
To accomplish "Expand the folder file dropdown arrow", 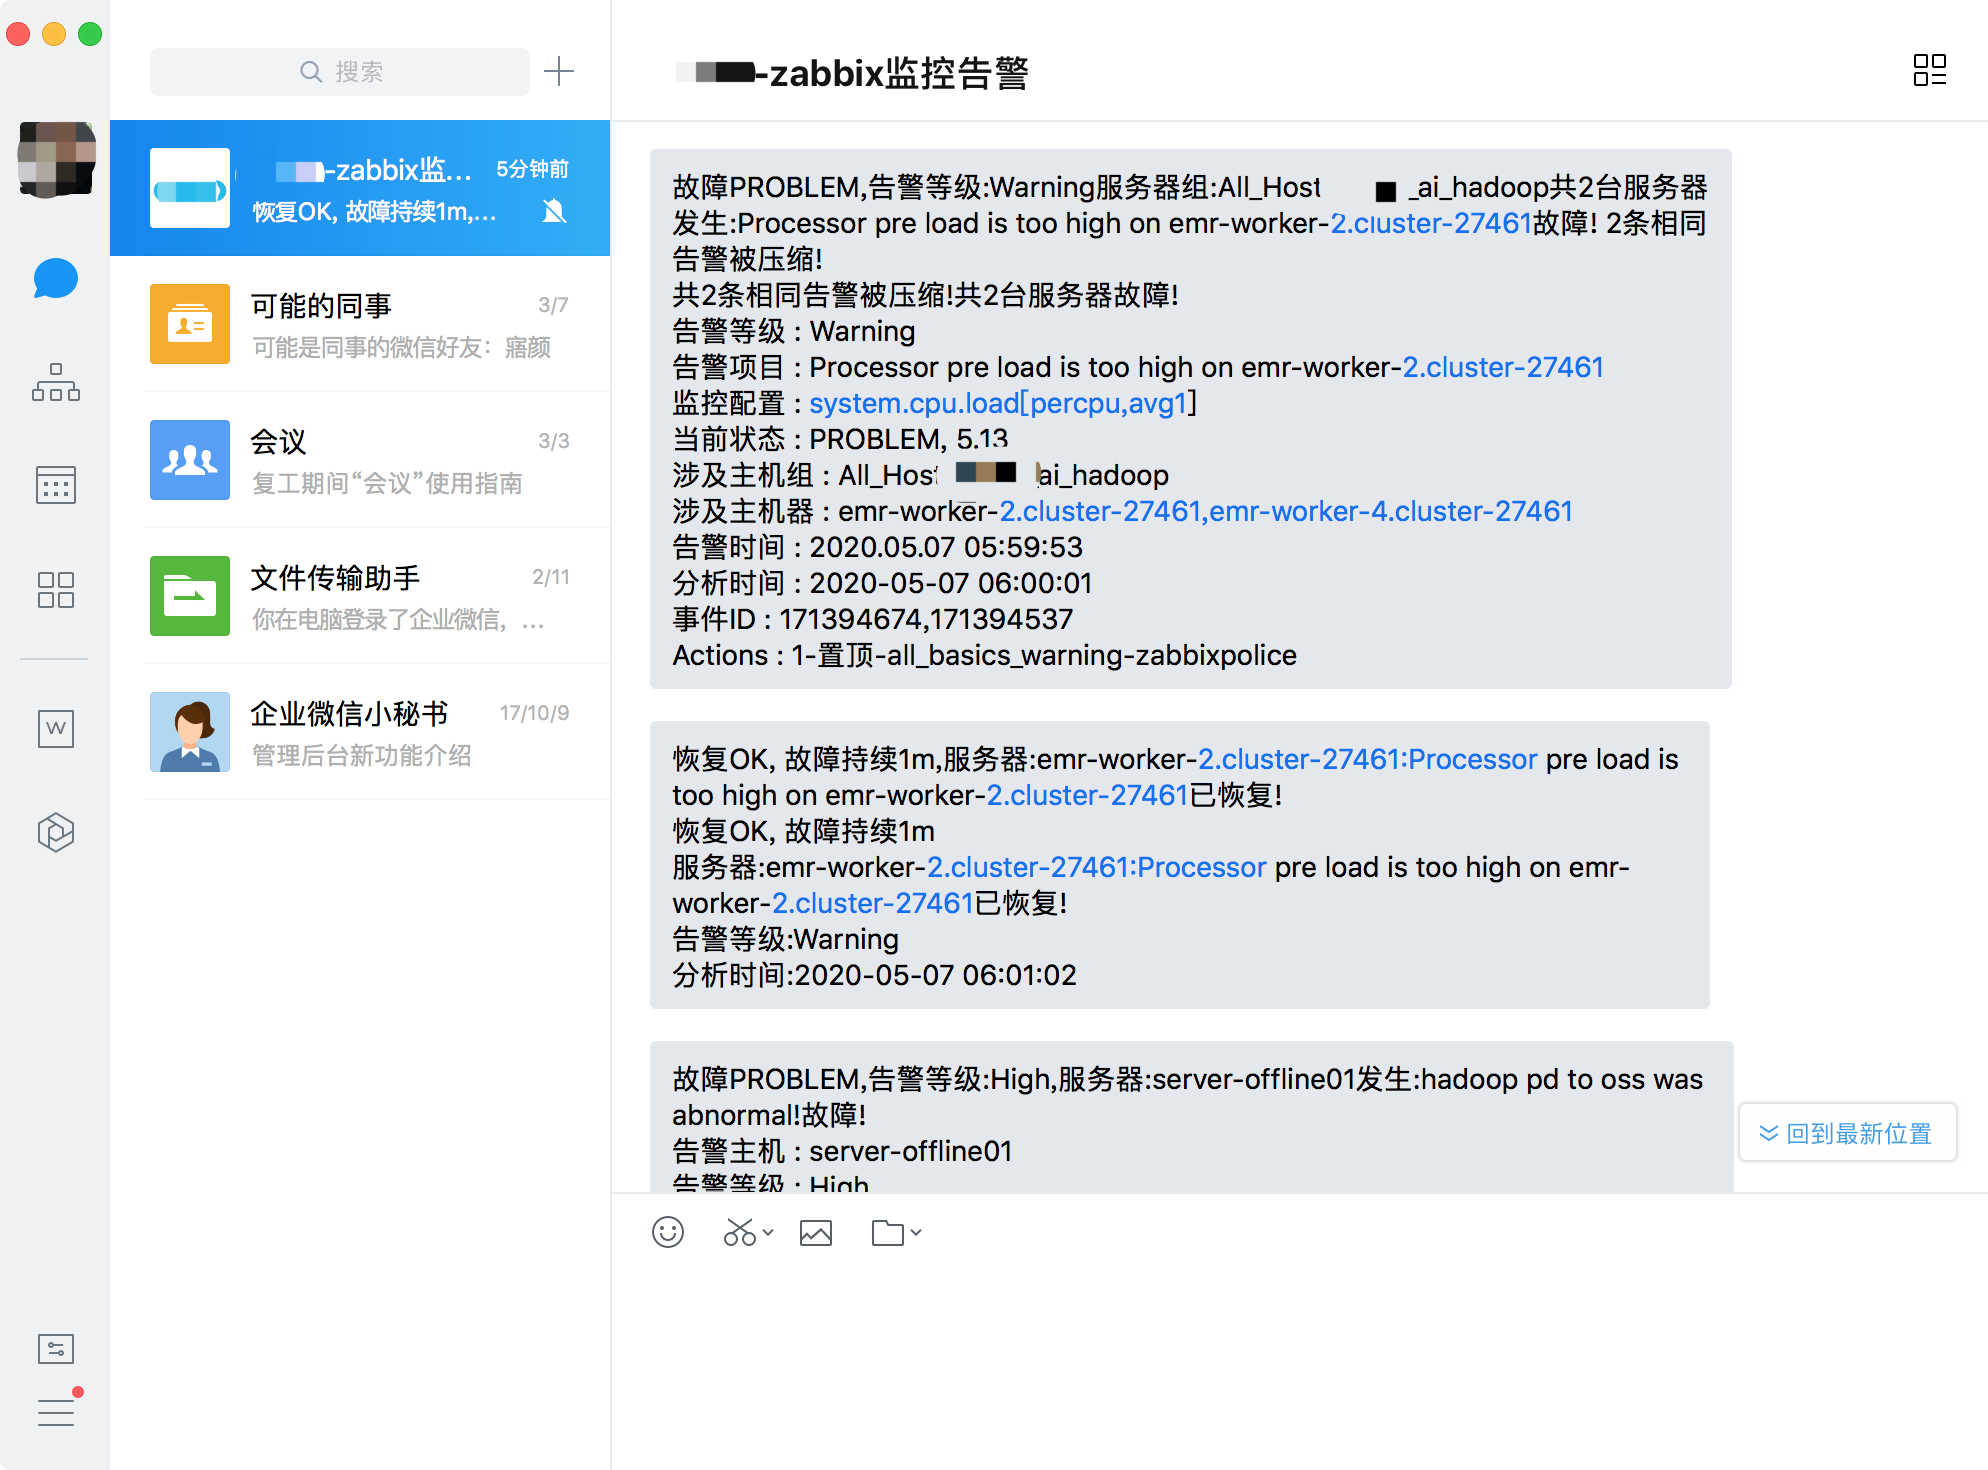I will pyautogui.click(x=916, y=1233).
